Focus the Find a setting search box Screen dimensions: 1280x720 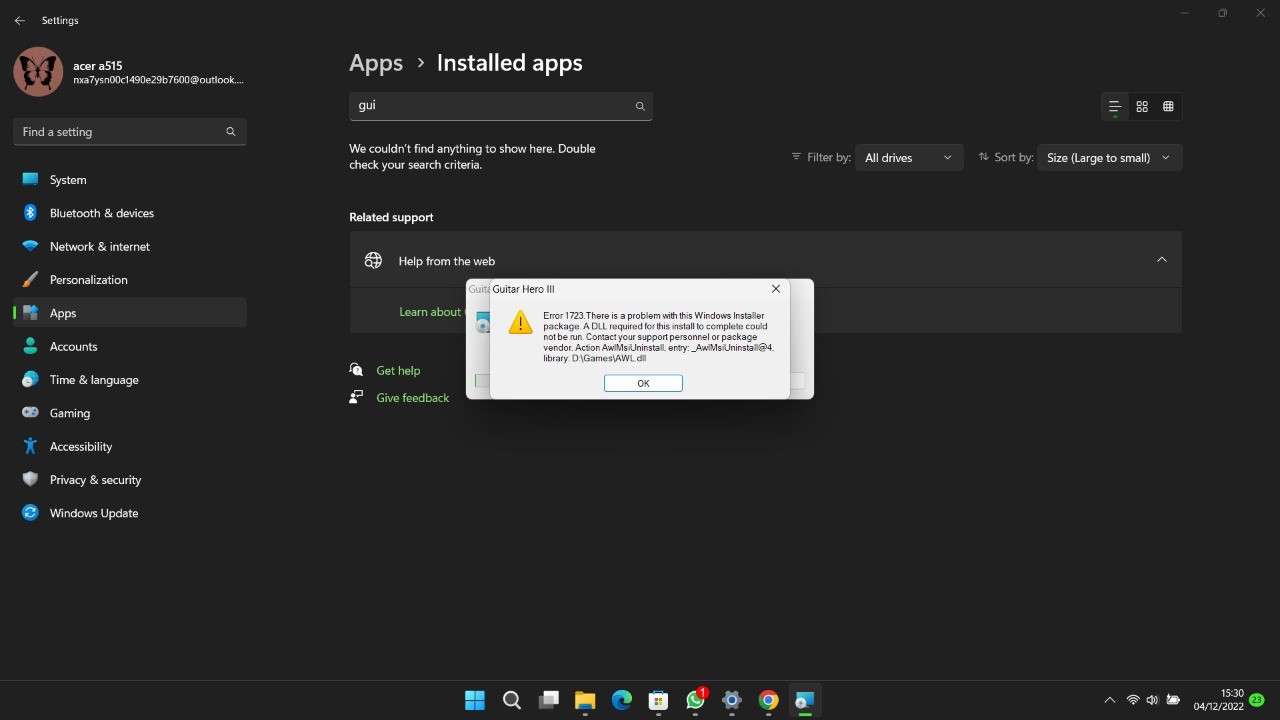[x=130, y=131]
